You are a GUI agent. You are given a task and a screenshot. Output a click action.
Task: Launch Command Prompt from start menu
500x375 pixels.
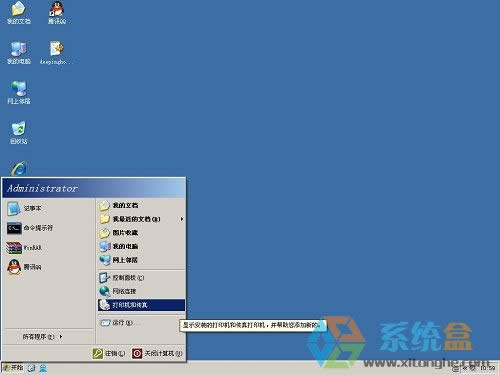tap(48, 228)
